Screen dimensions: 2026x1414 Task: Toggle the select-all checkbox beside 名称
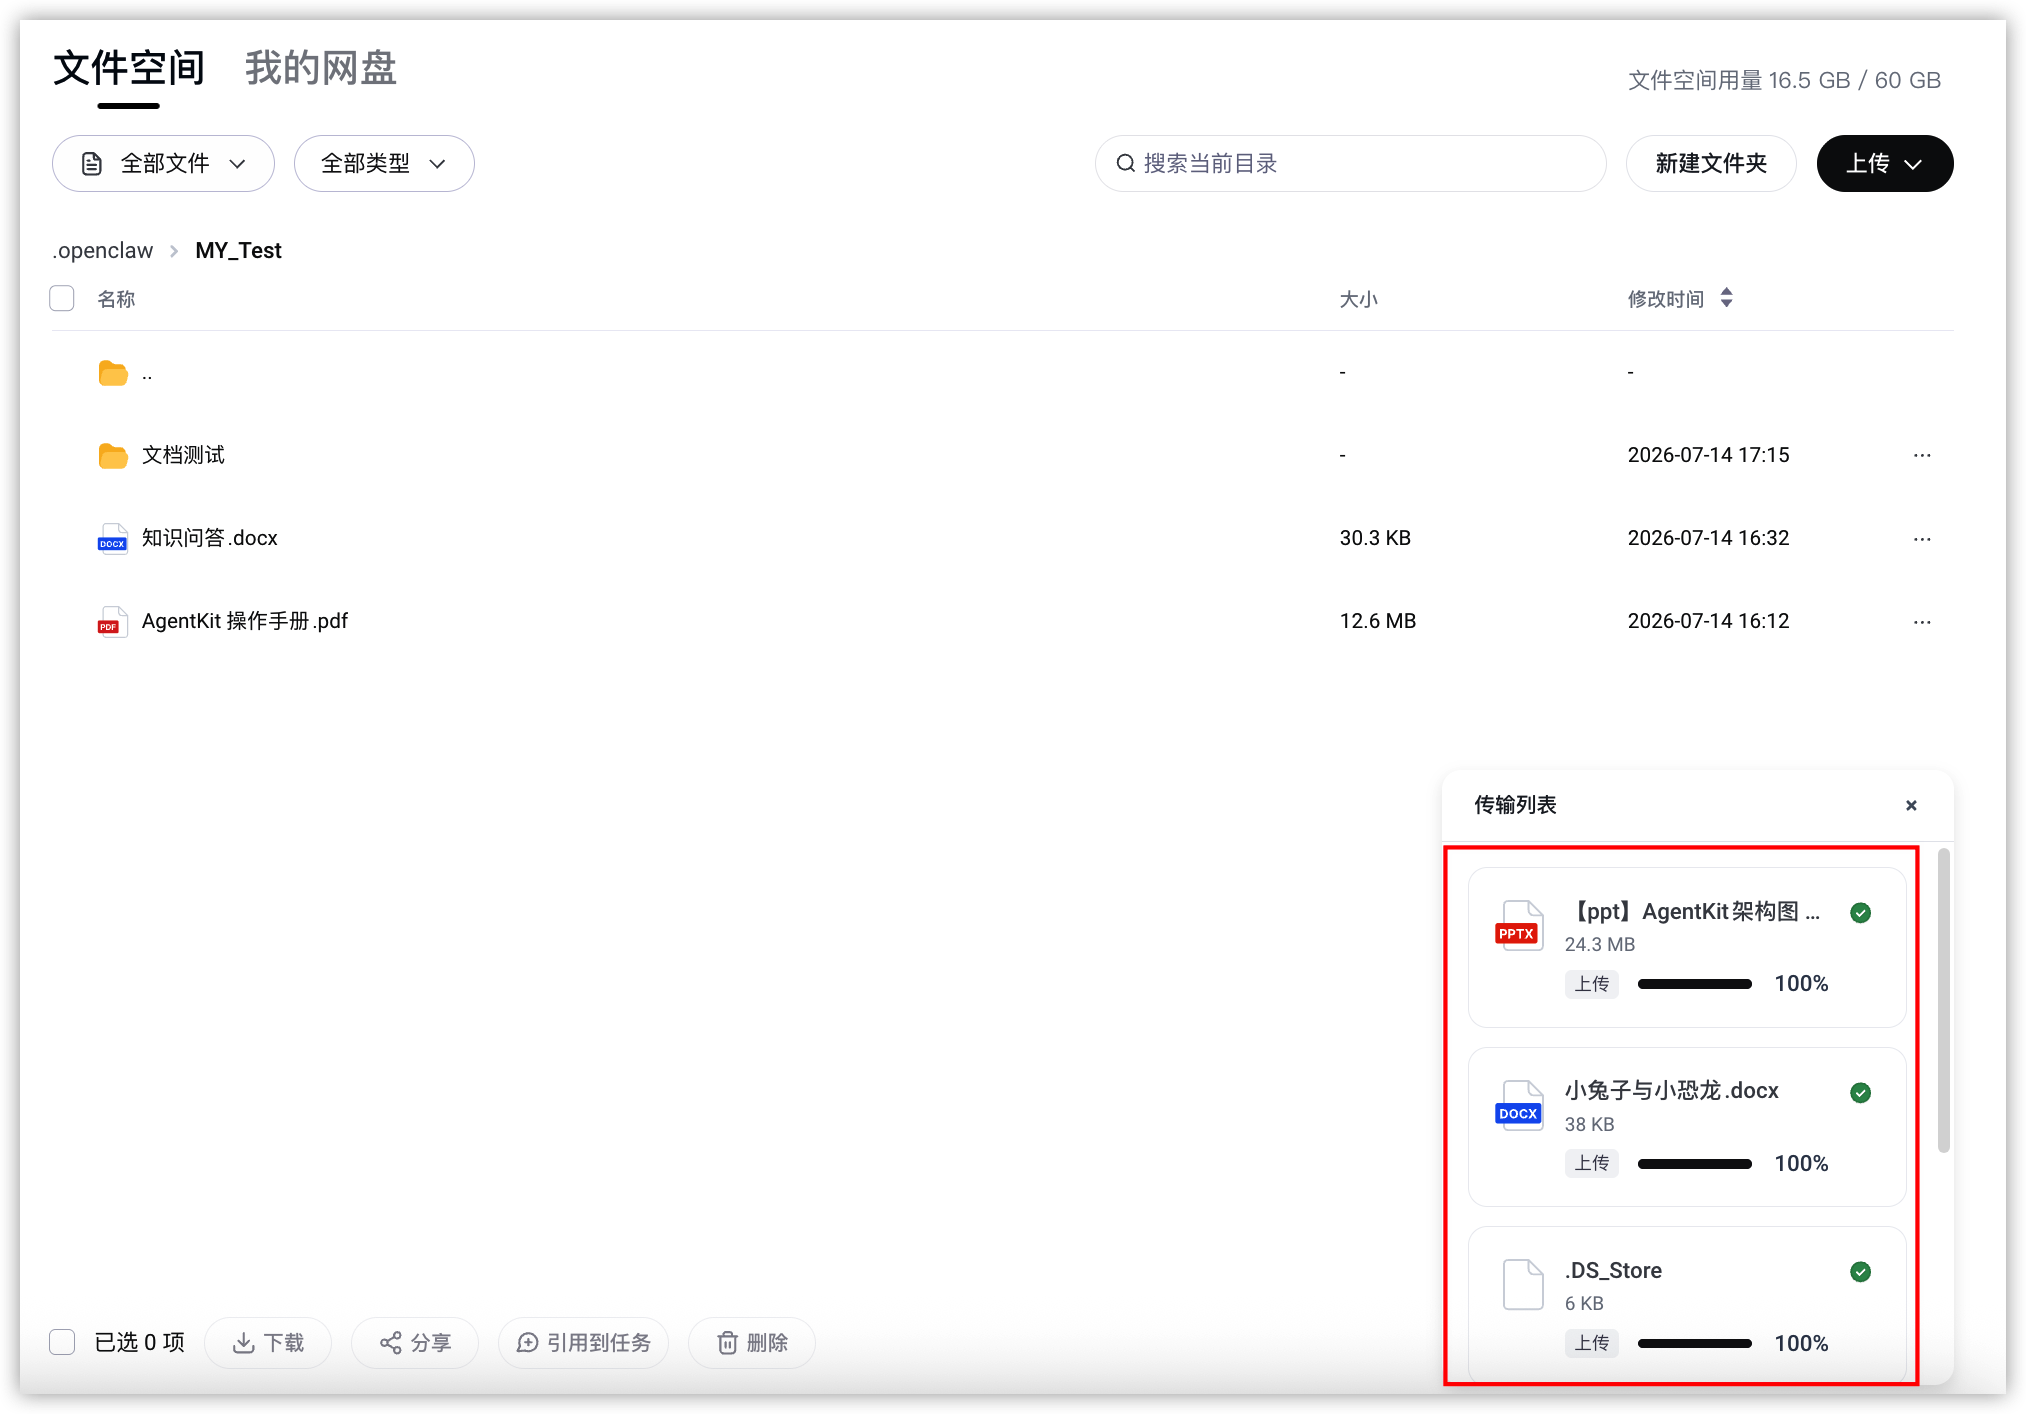62,298
